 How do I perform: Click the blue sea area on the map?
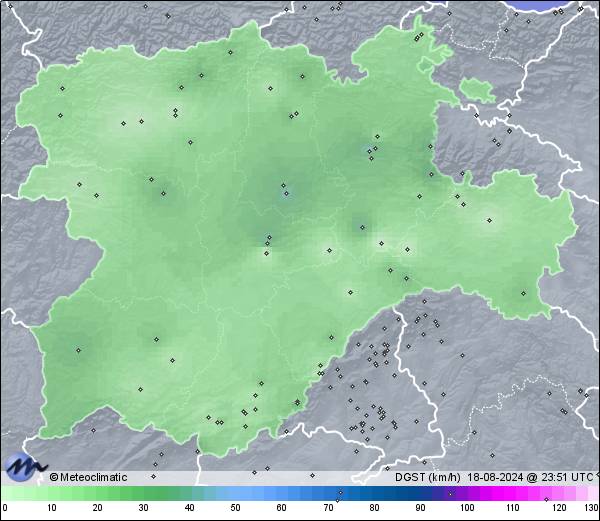pyautogui.click(x=540, y=5)
